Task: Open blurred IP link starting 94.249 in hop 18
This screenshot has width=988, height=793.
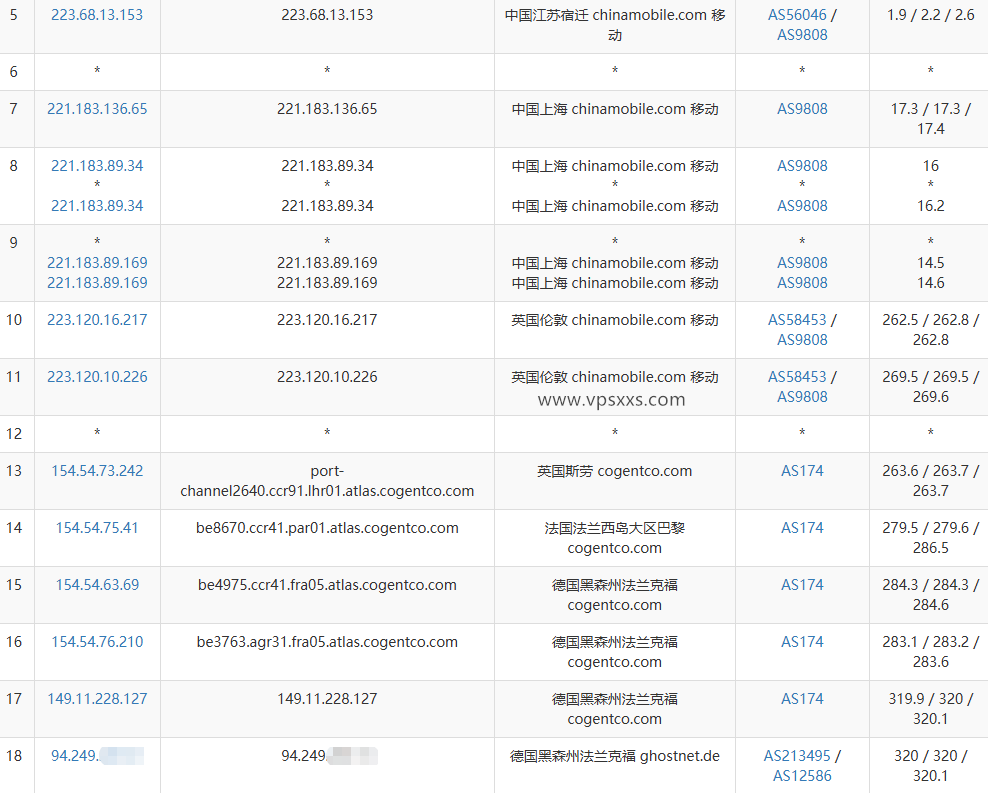Action: click(97, 756)
